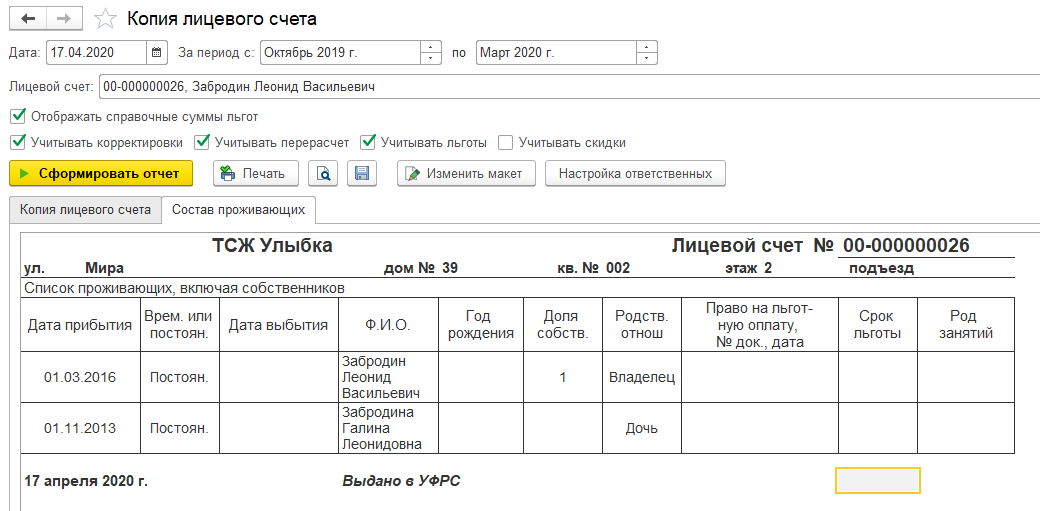Uncheck 'Учитывать корректировки' option
Viewport: 1040px width, 511px height.
pyautogui.click(x=18, y=142)
